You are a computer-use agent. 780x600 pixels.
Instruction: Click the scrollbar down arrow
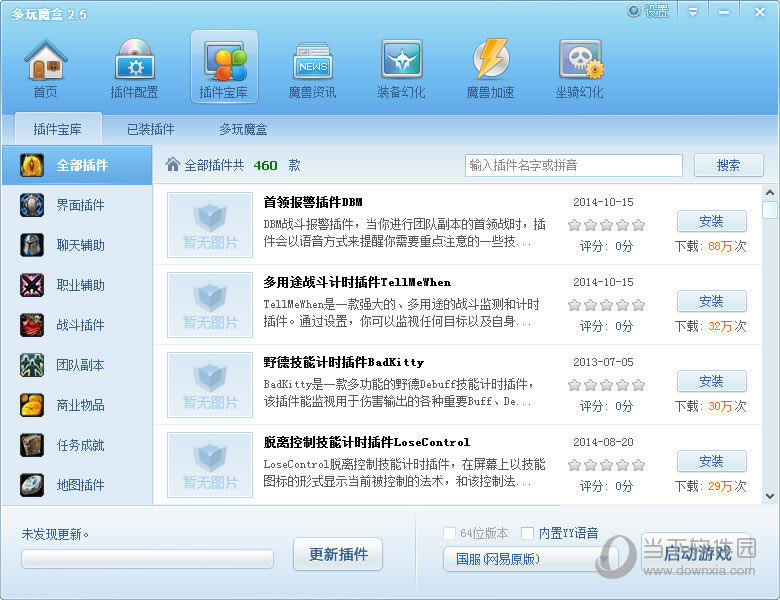770,496
